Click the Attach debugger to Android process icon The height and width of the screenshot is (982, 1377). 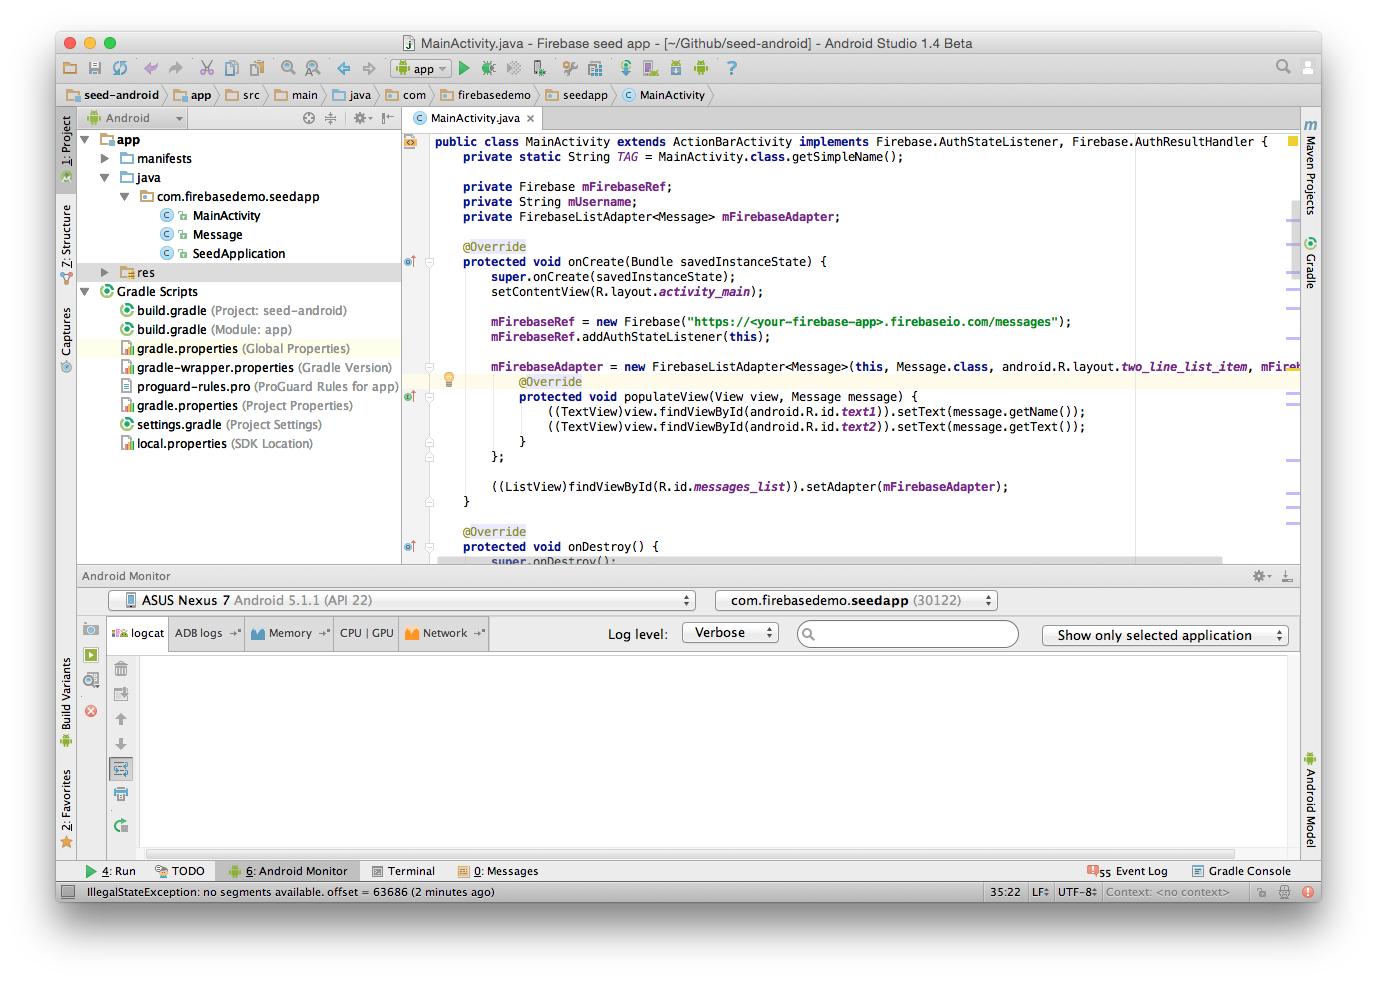[x=539, y=68]
